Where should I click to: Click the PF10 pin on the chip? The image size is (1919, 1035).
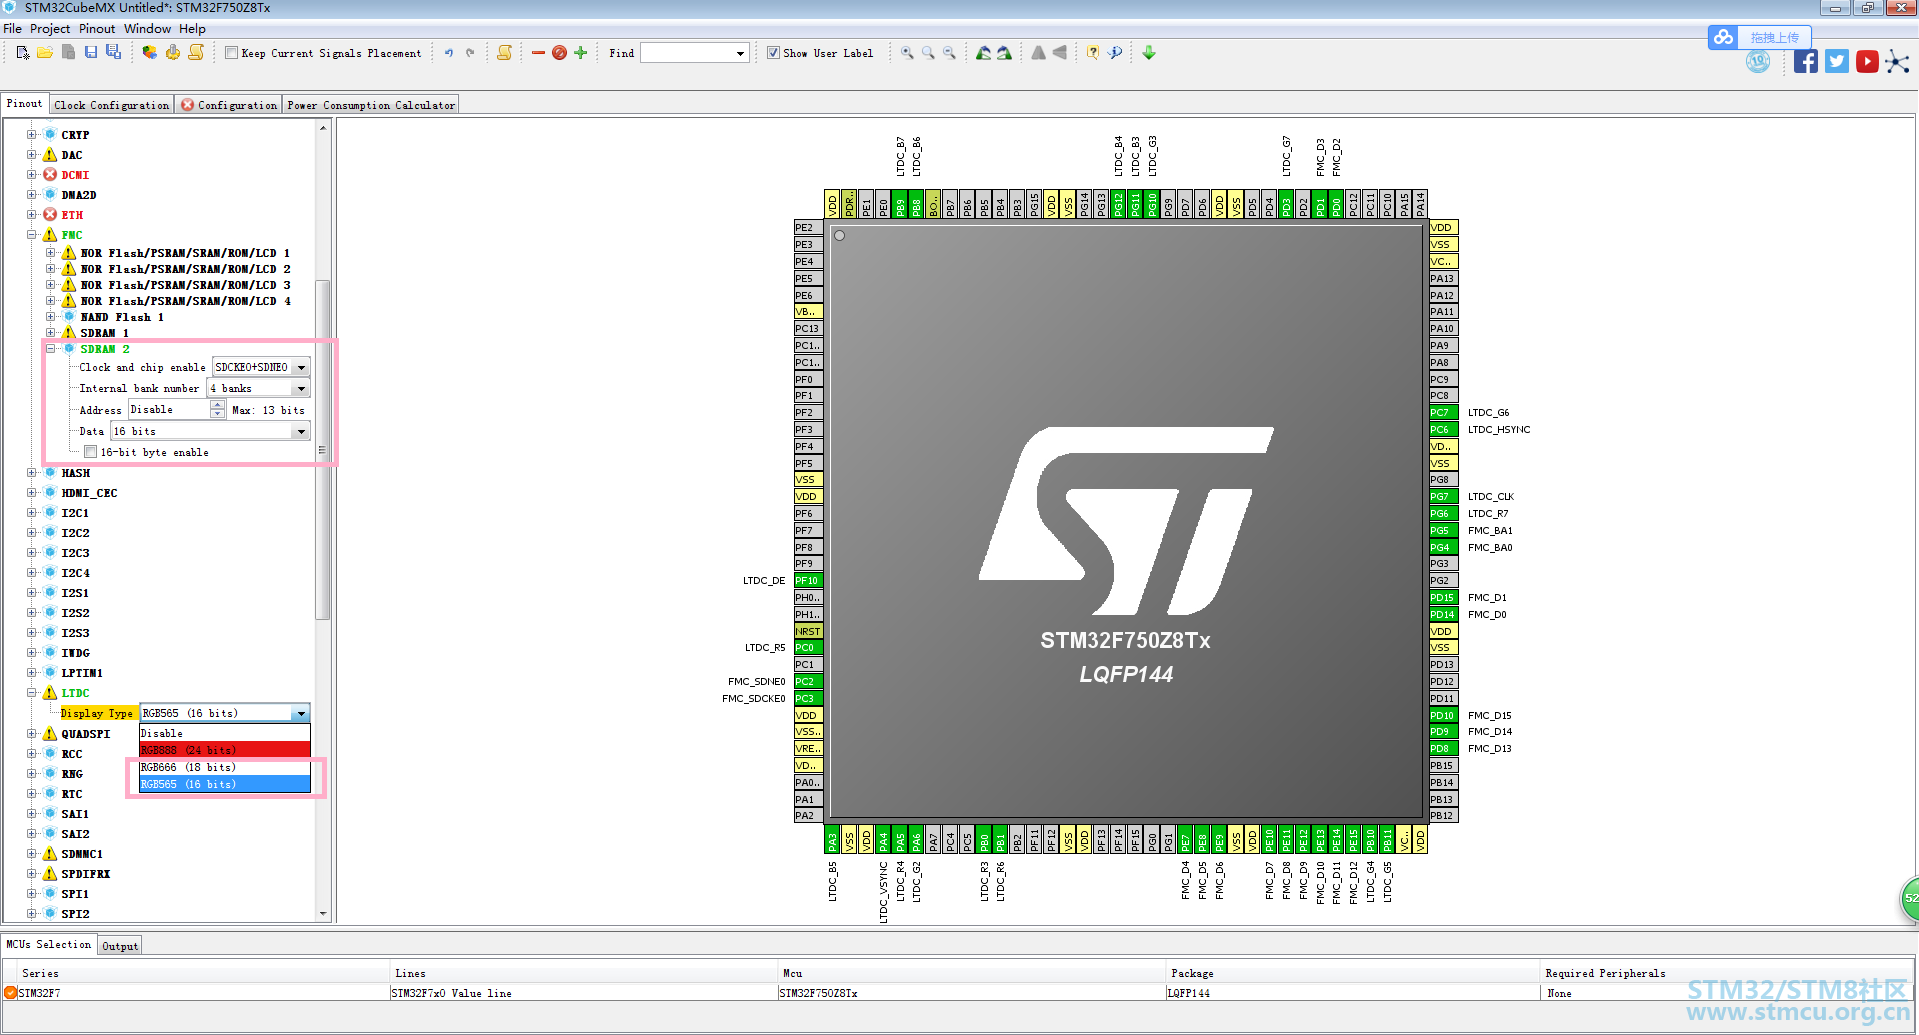807,580
